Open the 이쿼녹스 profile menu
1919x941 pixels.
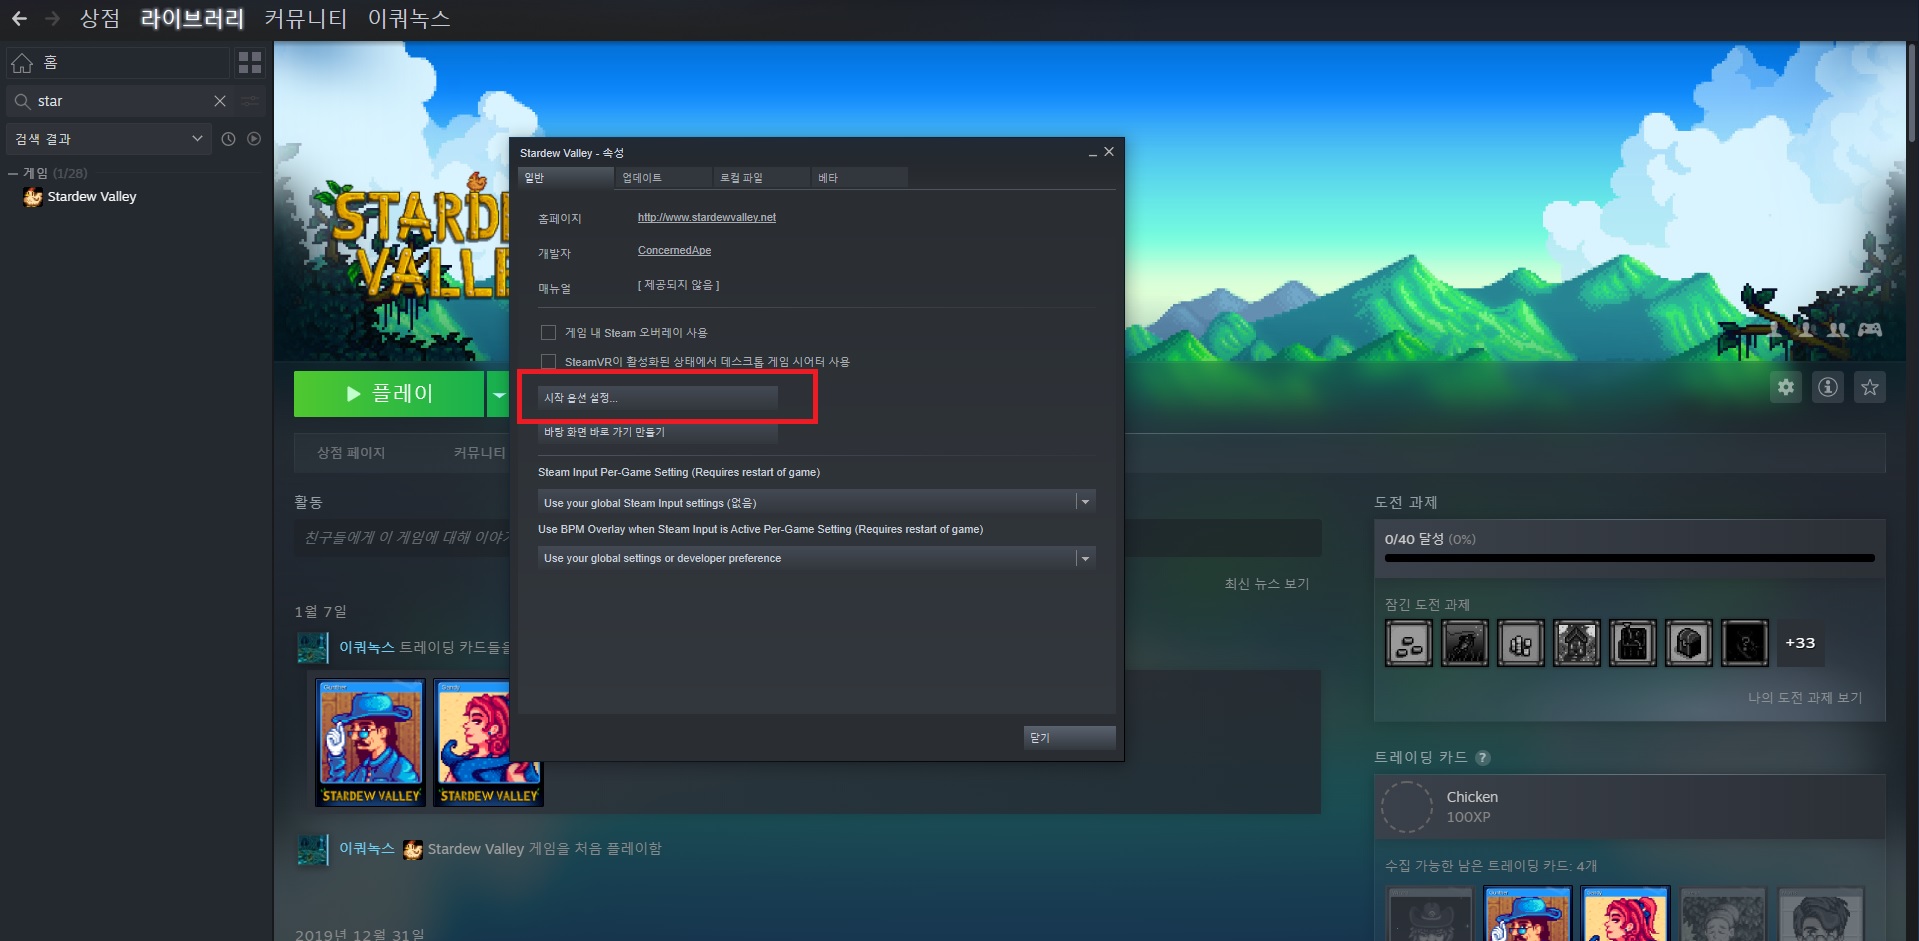coord(409,18)
